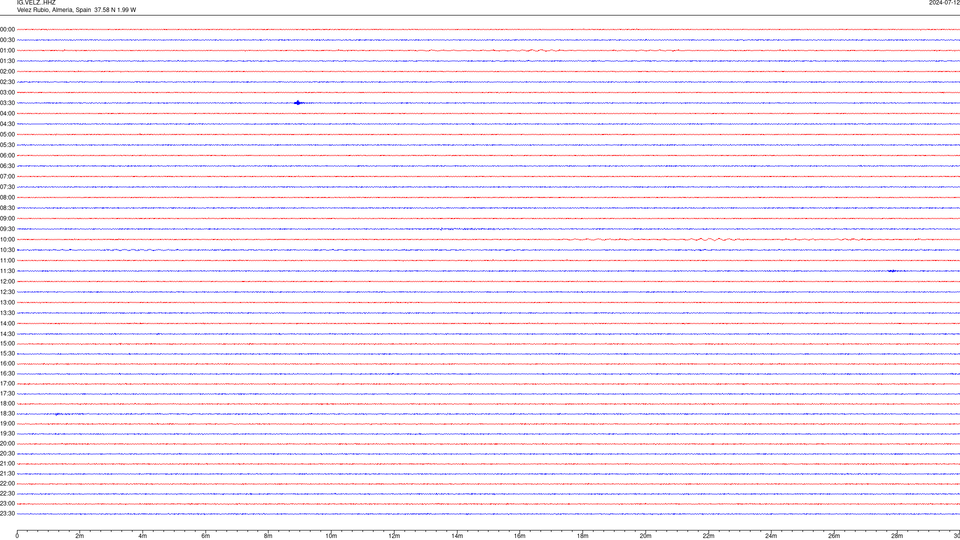Pick the 22:00 row label
960x540 pixels.
tap(7, 484)
